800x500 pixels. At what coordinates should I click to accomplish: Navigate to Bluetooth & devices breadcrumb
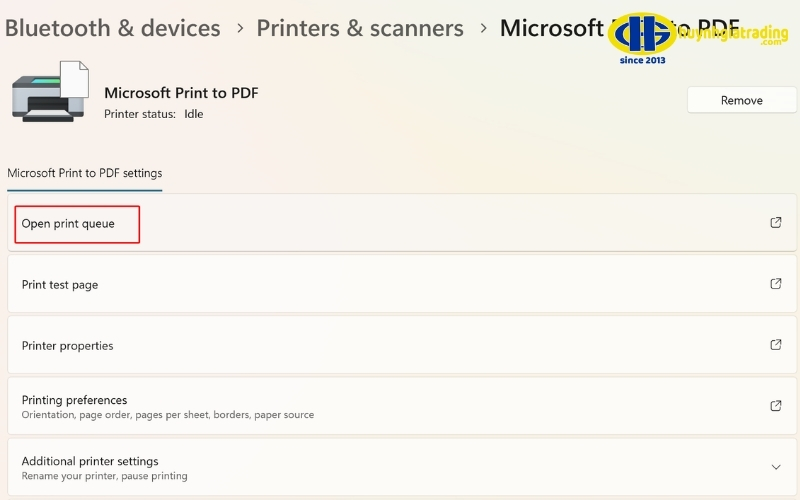point(113,28)
